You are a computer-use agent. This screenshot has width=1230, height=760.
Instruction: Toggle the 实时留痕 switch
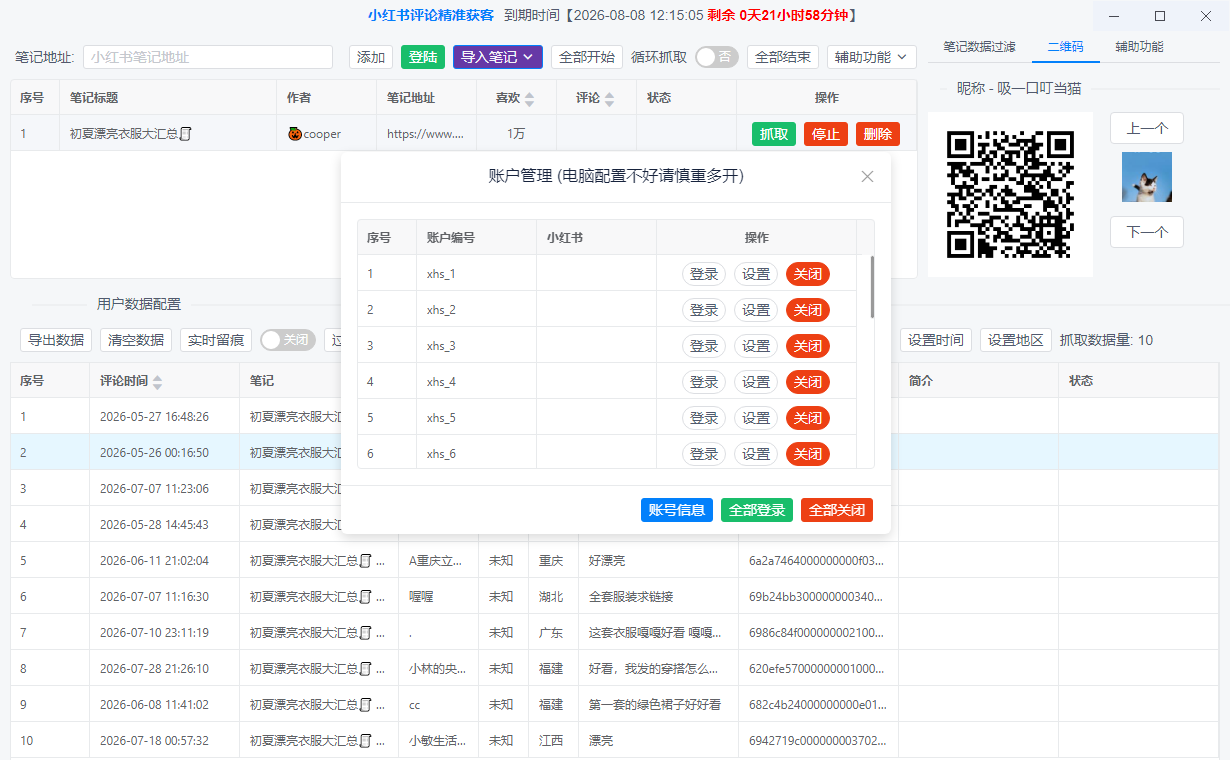[x=288, y=340]
